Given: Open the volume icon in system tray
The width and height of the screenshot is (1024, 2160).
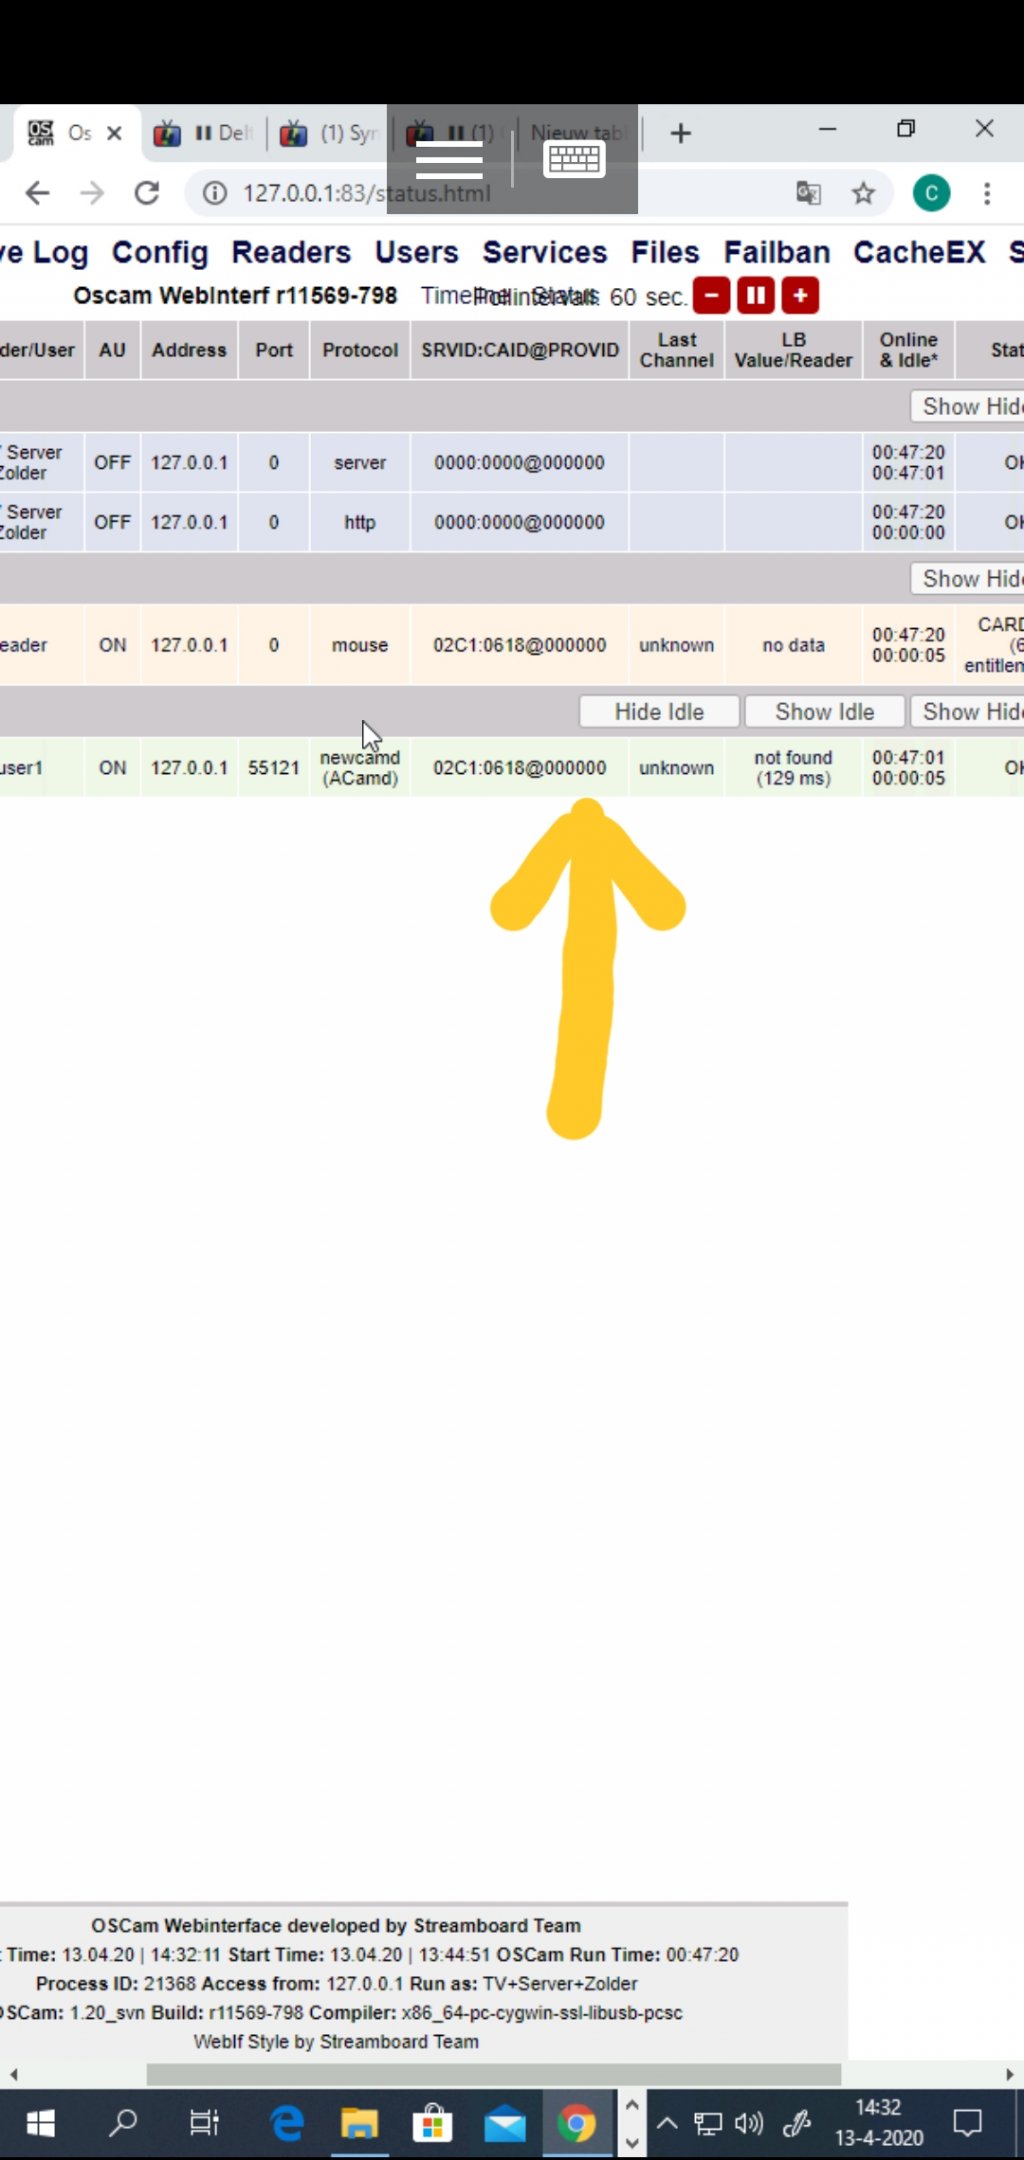Looking at the screenshot, I should (748, 2122).
